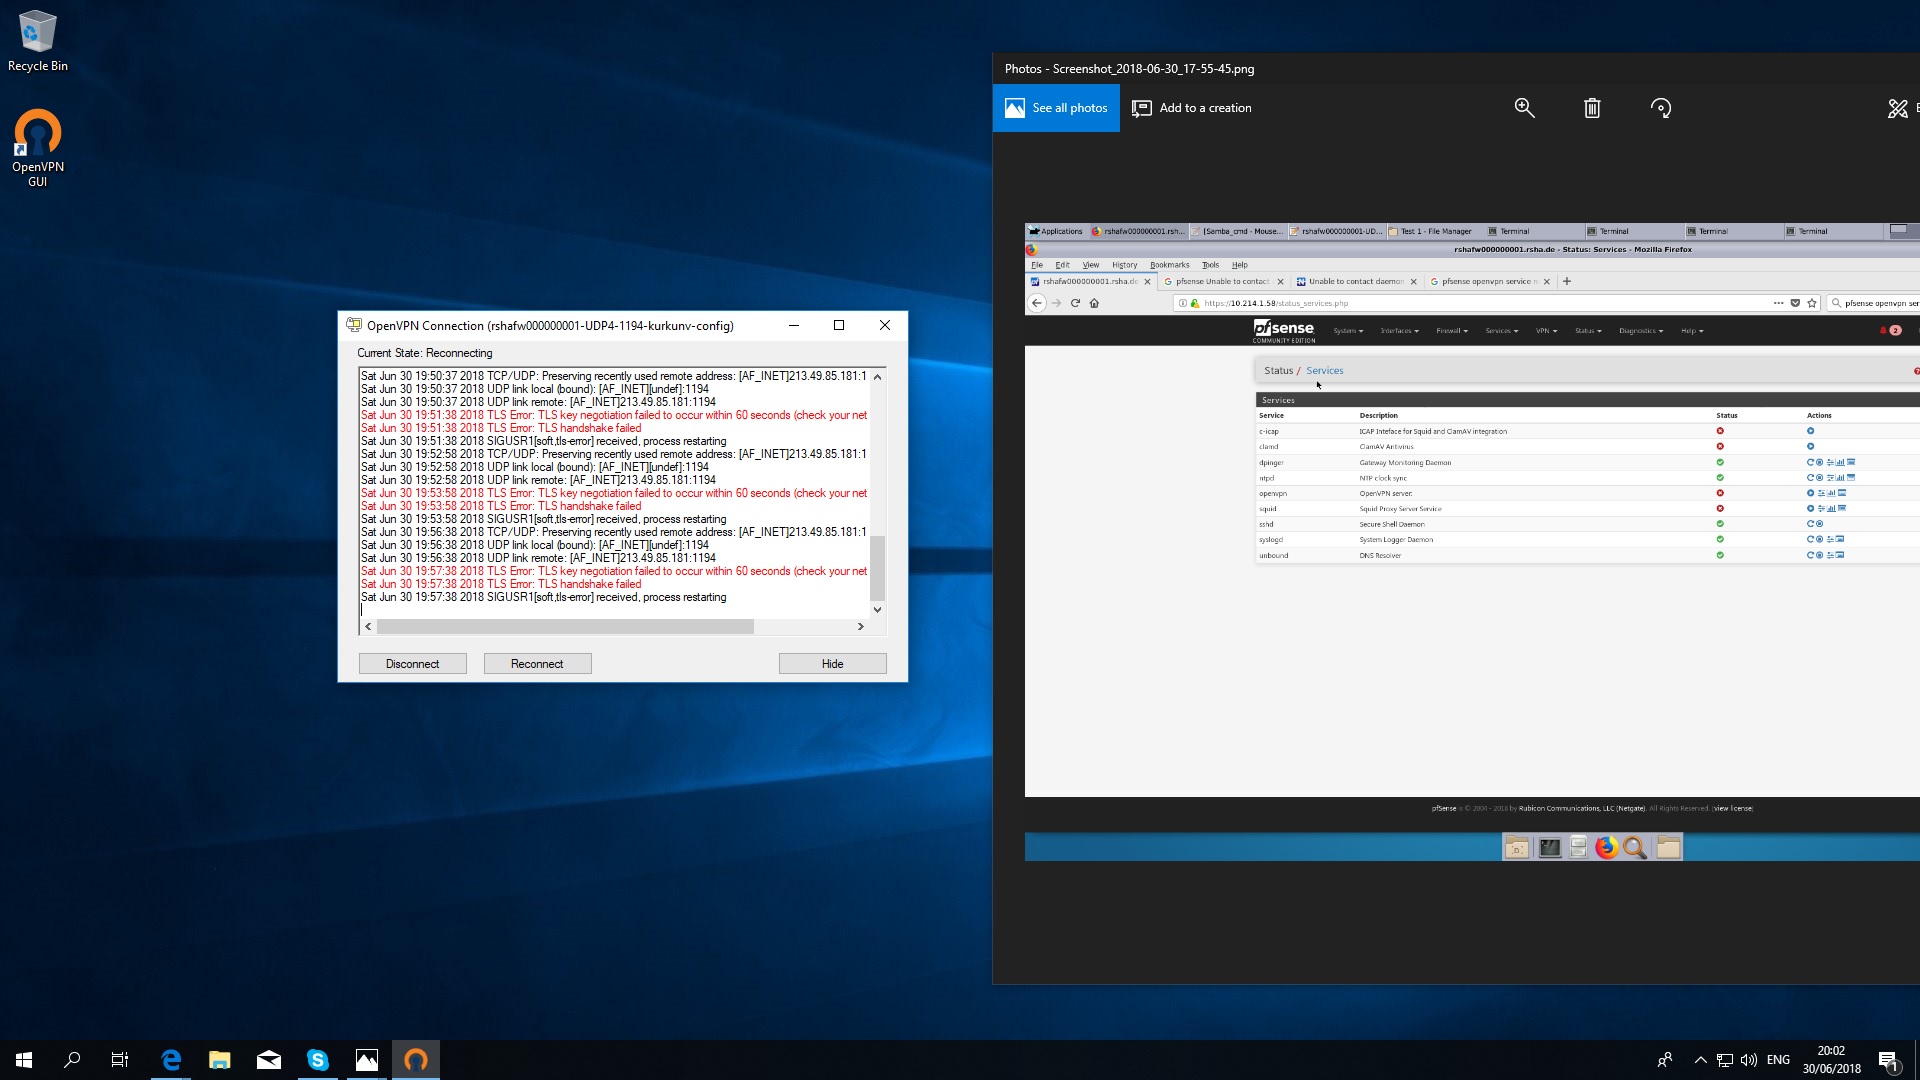Open the Windows Start menu
The image size is (1920, 1080).
click(24, 1060)
